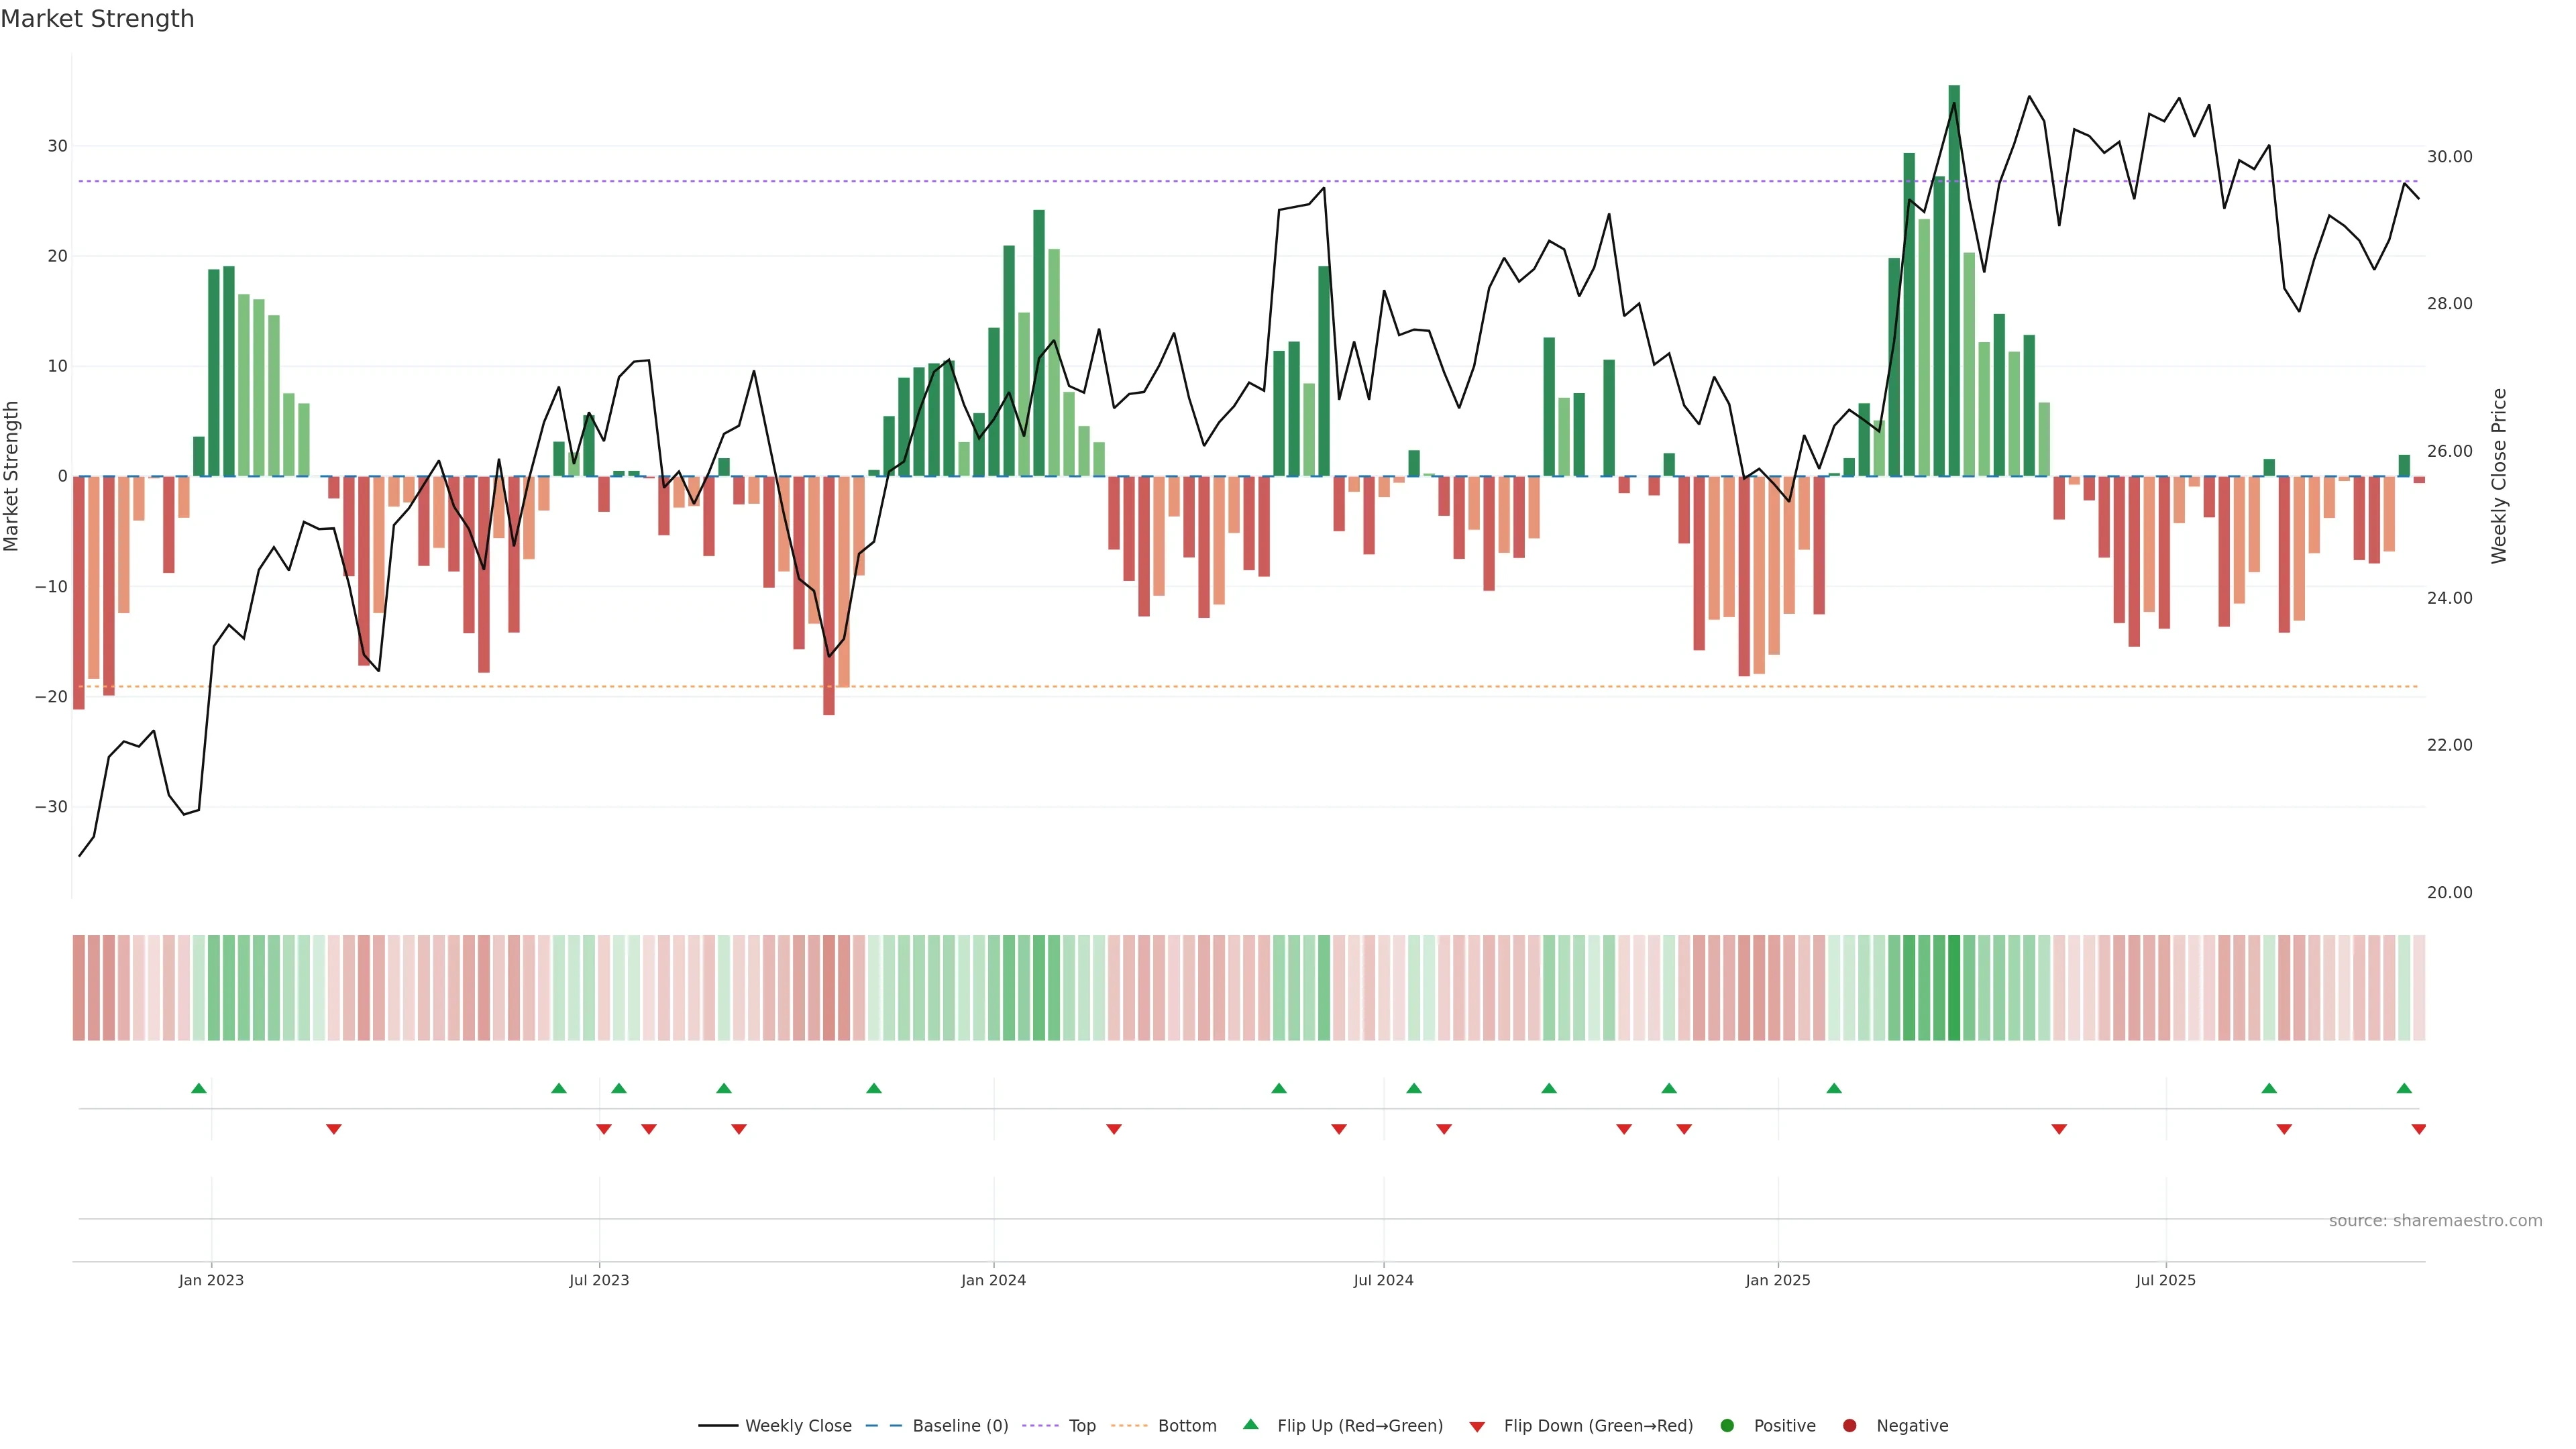
Task: Click the last red flip-down triangle marker
Action: tap(2418, 1129)
